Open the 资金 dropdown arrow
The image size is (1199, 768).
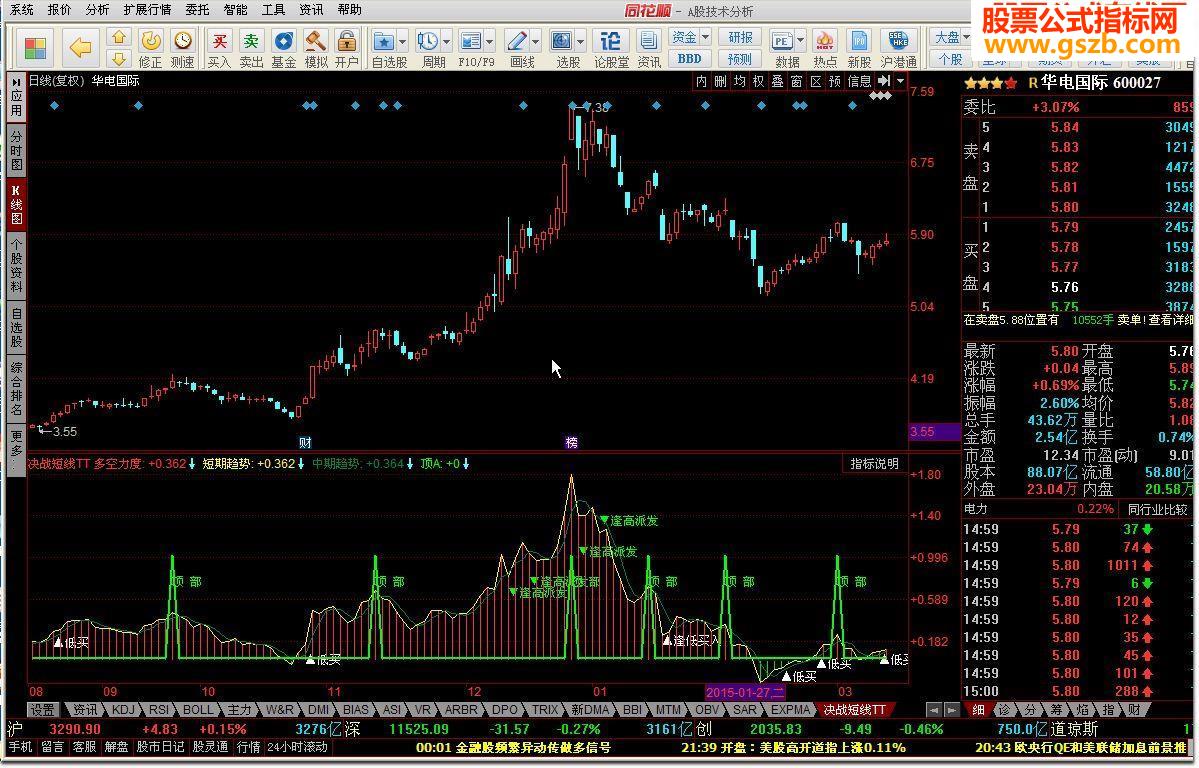click(x=705, y=37)
